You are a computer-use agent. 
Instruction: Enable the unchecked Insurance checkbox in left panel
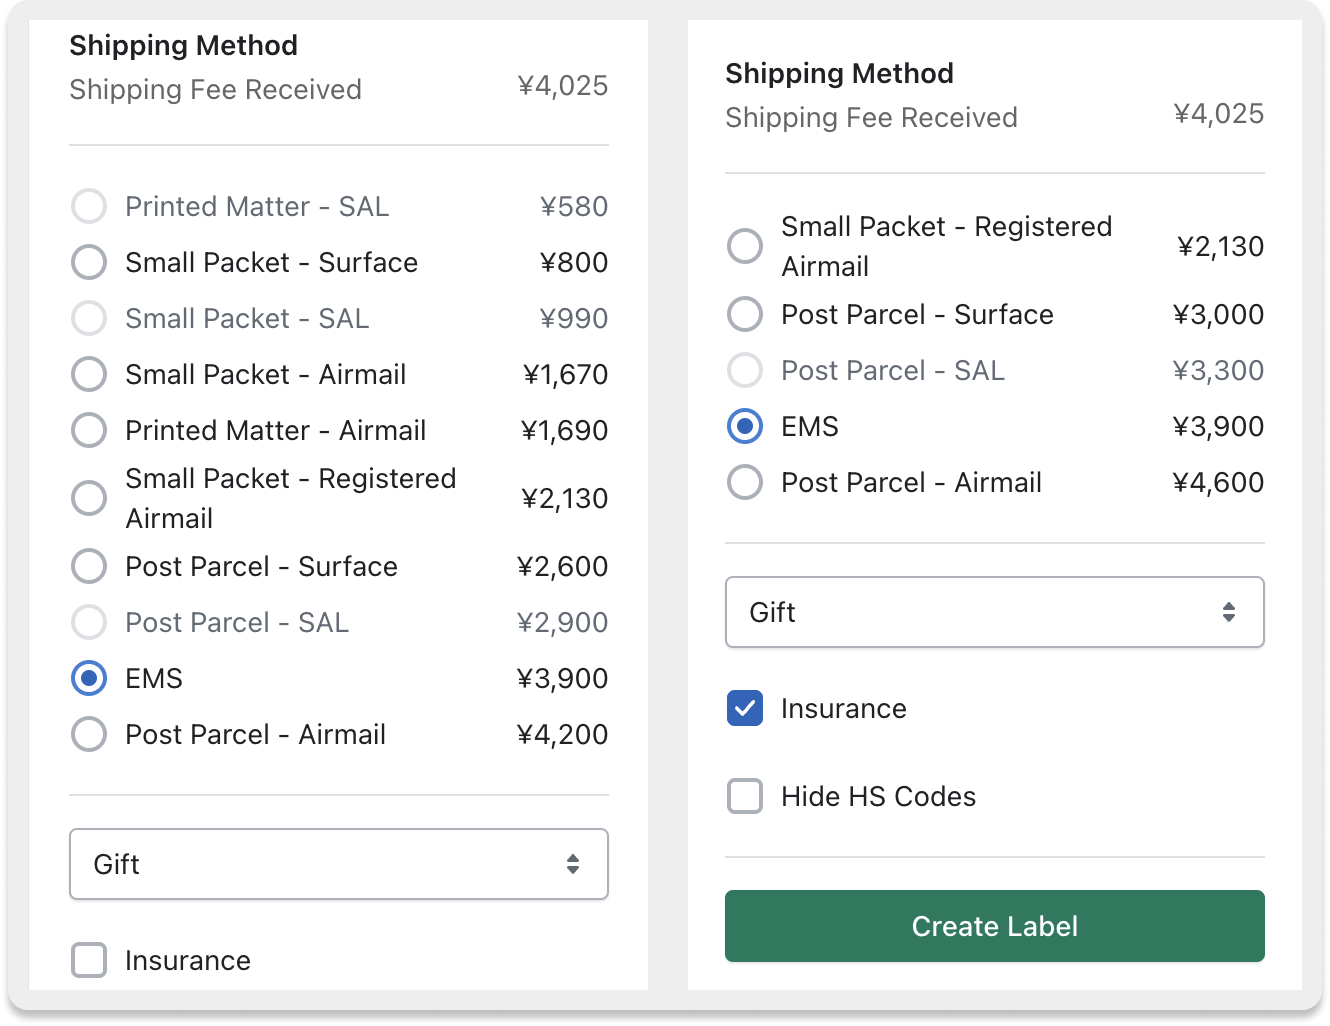[x=89, y=961]
